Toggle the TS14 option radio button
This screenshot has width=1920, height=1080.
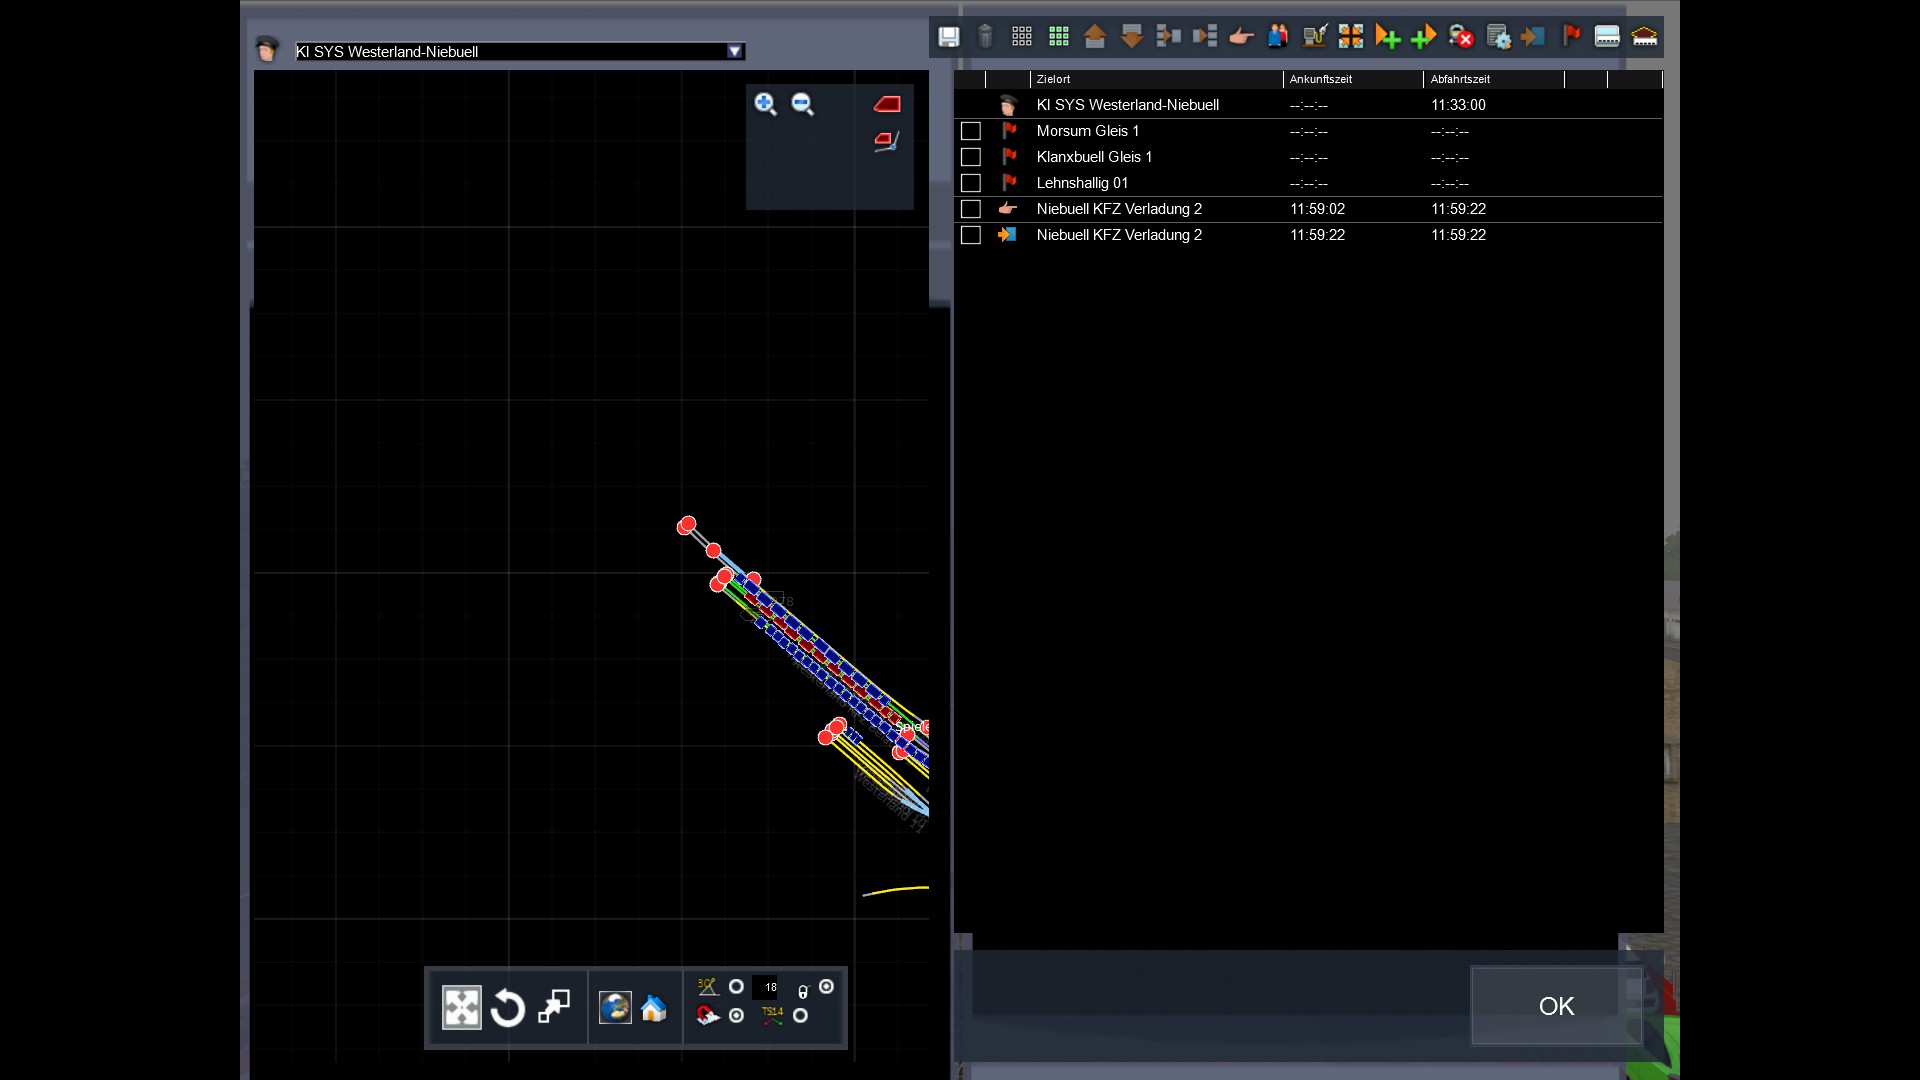800,1016
